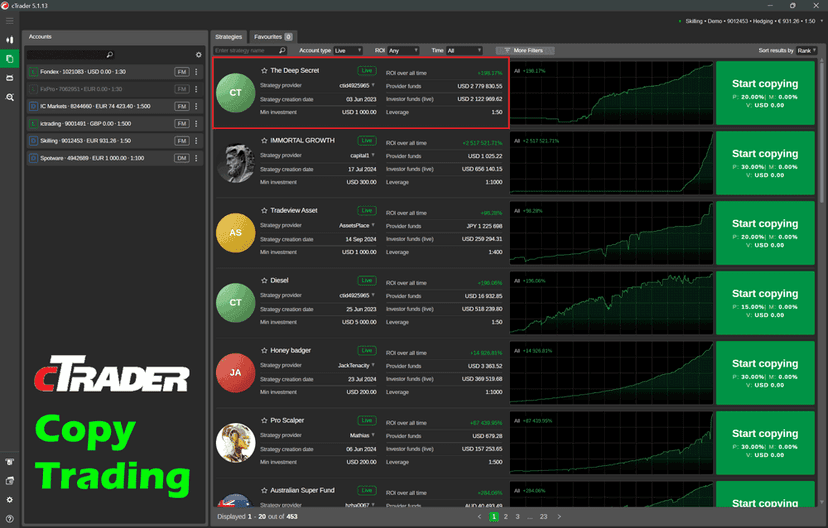This screenshot has height=528, width=828.
Task: Switch to the Strategies tab
Action: coord(229,36)
